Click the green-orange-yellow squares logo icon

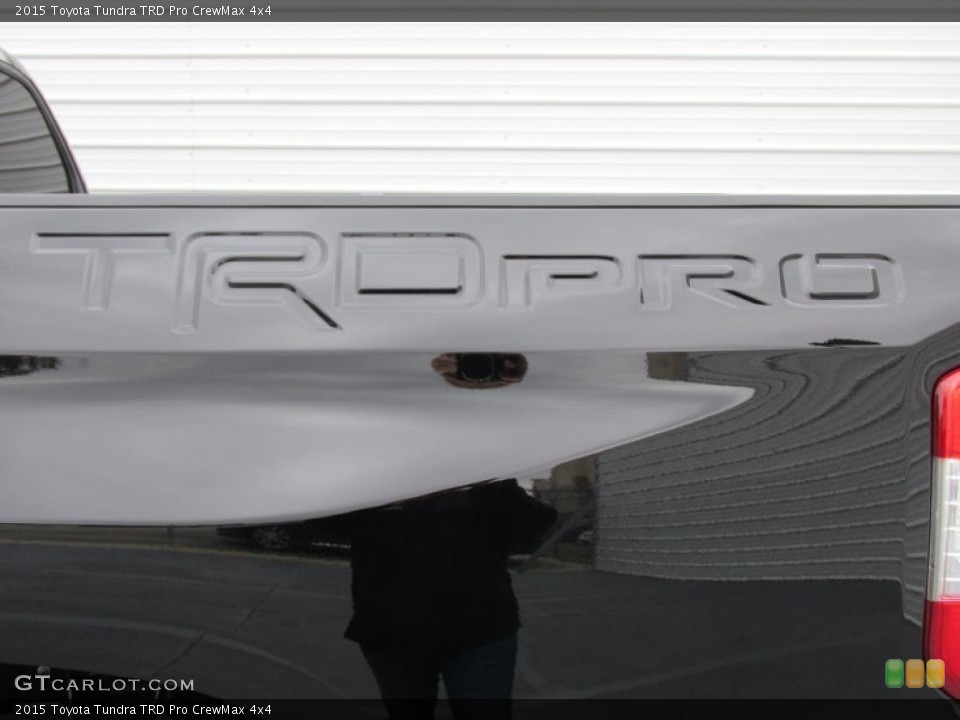pos(915,673)
